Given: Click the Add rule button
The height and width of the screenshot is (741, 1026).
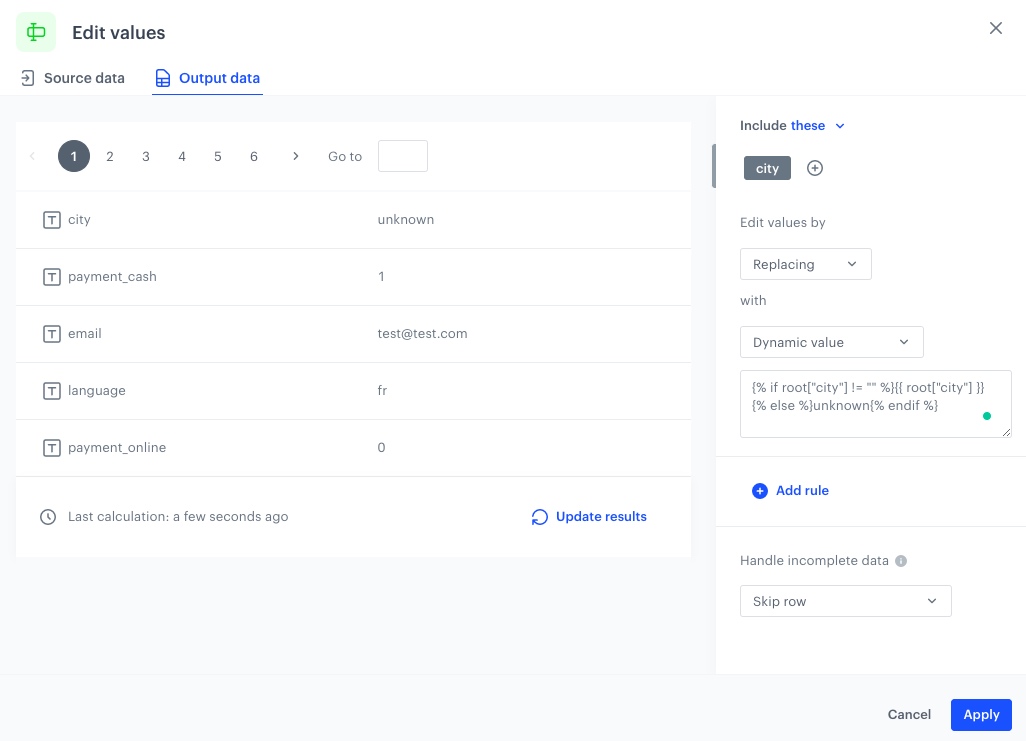Looking at the screenshot, I should (x=790, y=491).
